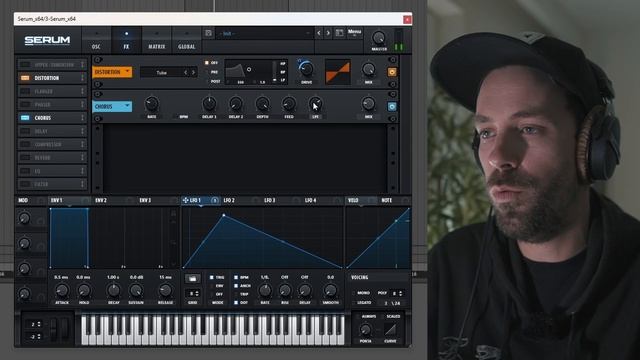
Task: Click the LFO 1 drag-assign crosshair icon
Action: [185, 200]
